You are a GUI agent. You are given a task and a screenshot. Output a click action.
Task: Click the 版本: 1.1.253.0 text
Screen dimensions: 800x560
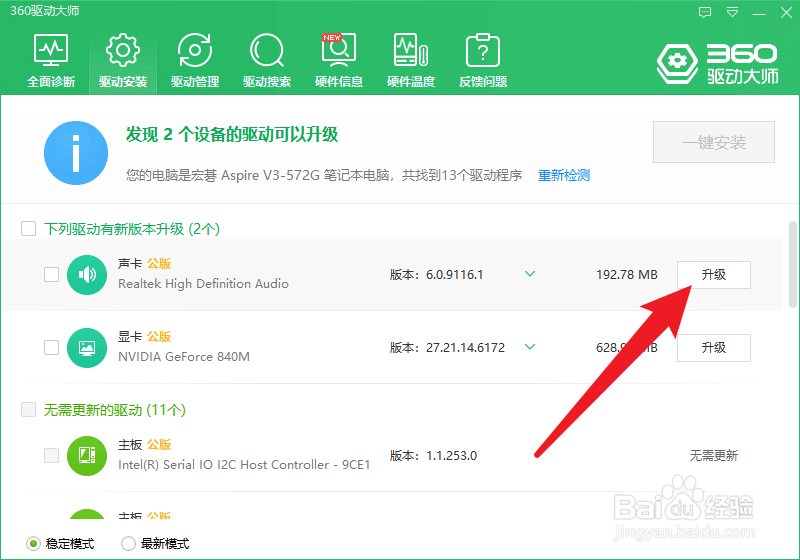tap(433, 455)
